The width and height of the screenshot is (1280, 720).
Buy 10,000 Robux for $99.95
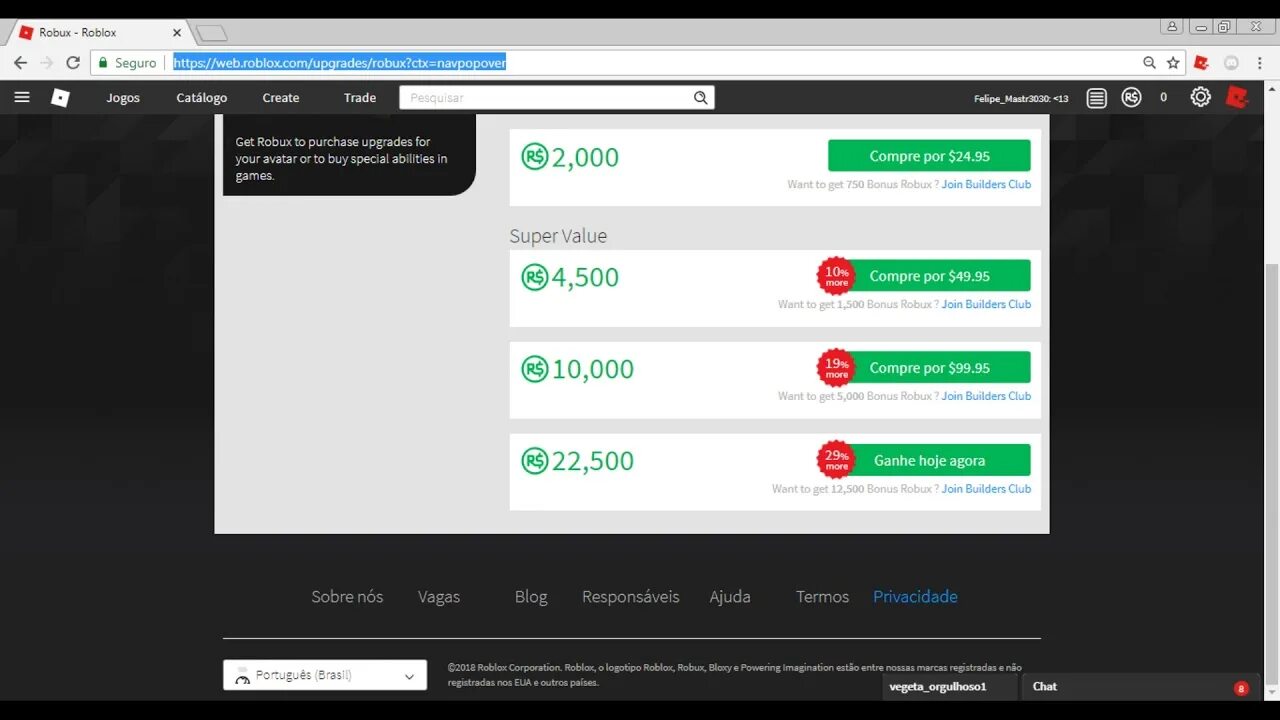(929, 368)
